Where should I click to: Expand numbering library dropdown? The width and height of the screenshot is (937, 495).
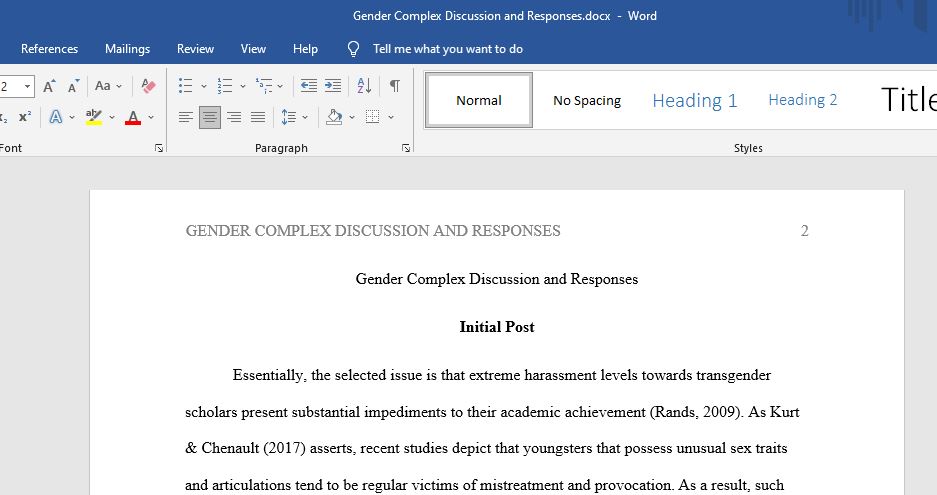point(243,86)
